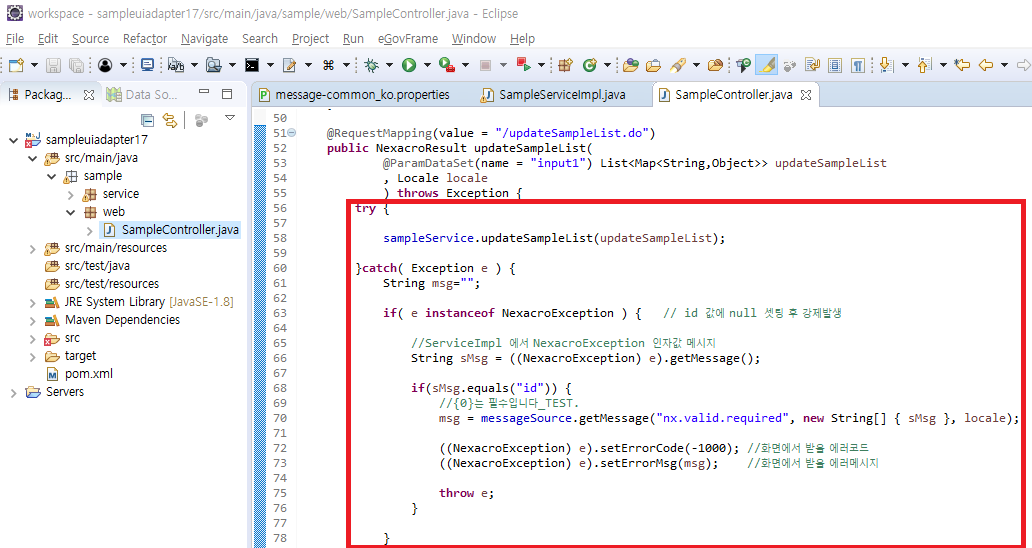Toggle Mark Occurrences highlighter button
The width and height of the screenshot is (1032, 548).
766,65
